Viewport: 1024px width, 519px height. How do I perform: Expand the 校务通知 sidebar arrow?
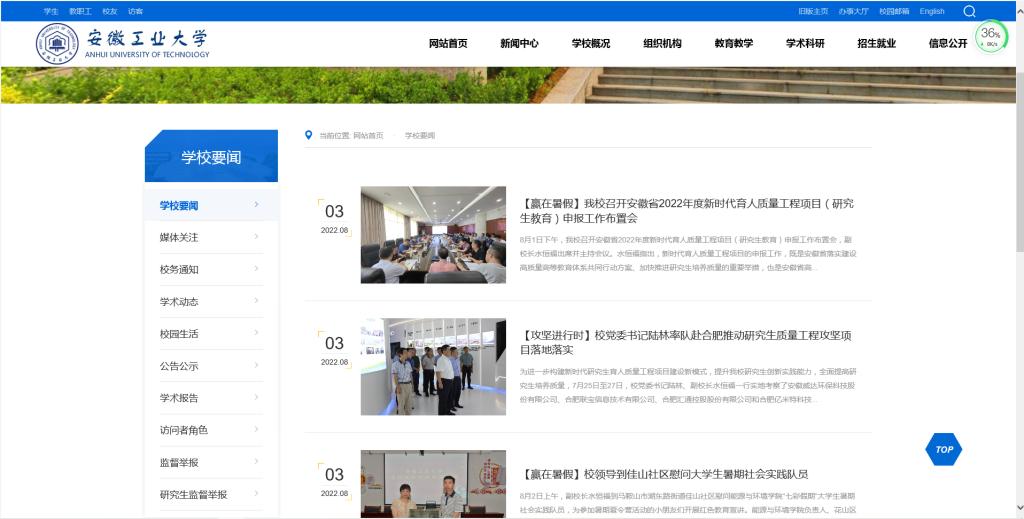(x=256, y=269)
